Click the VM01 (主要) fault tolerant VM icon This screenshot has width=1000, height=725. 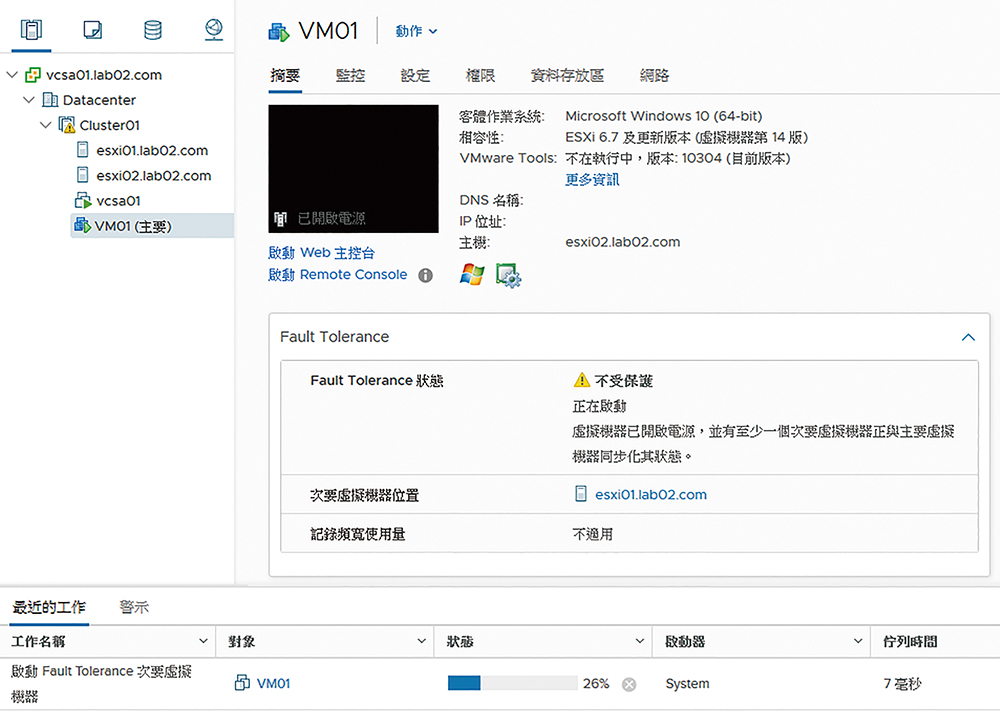click(x=82, y=225)
